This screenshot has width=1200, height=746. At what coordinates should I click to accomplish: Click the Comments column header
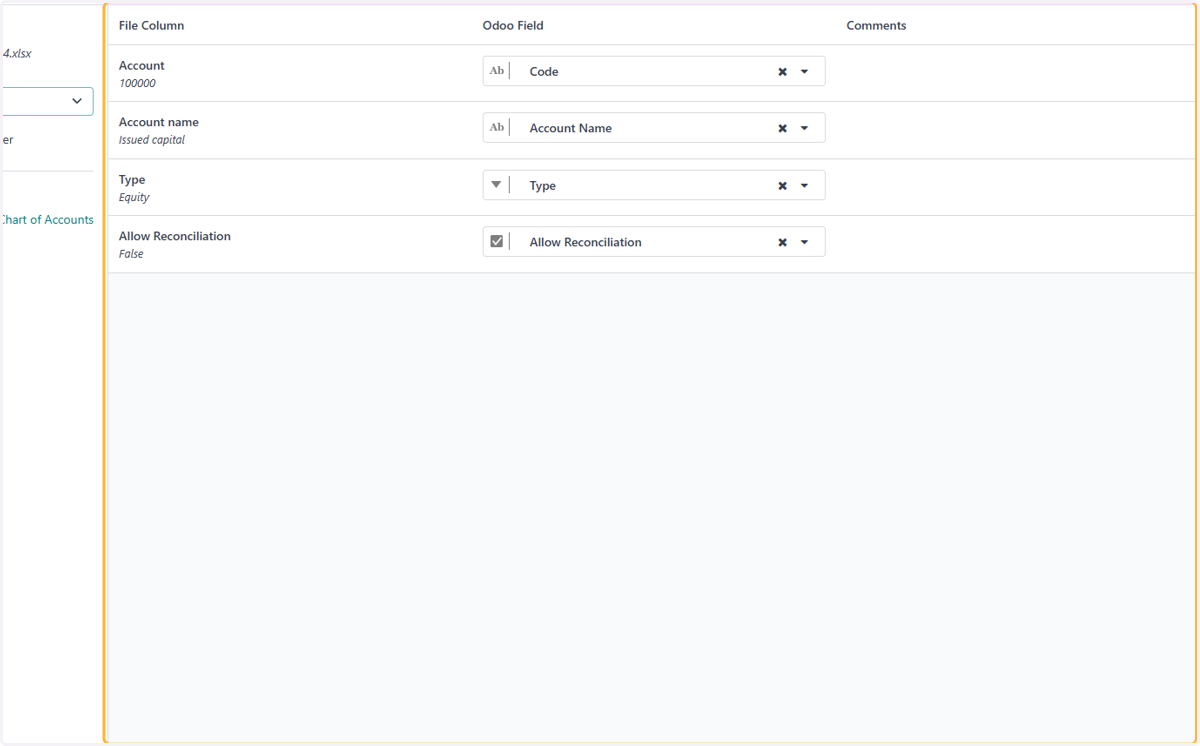(876, 26)
